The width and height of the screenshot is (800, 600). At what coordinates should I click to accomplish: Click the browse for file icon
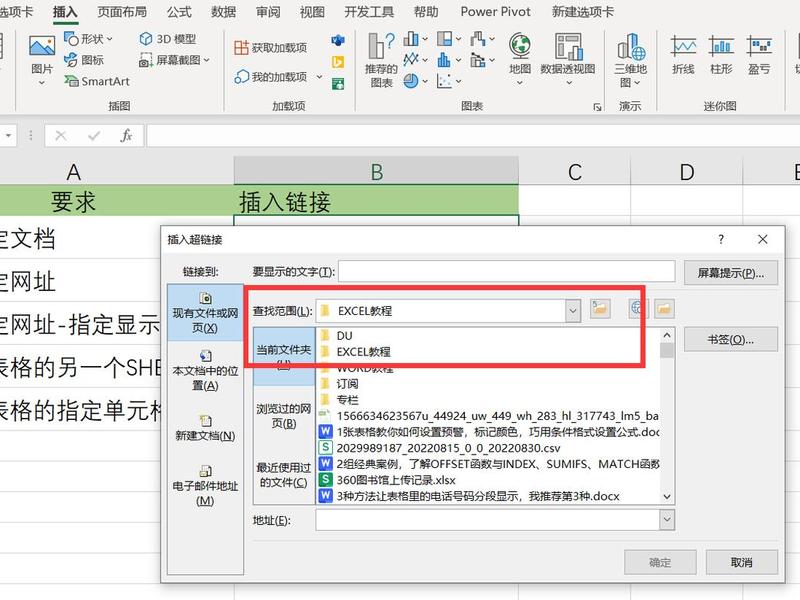[664, 309]
